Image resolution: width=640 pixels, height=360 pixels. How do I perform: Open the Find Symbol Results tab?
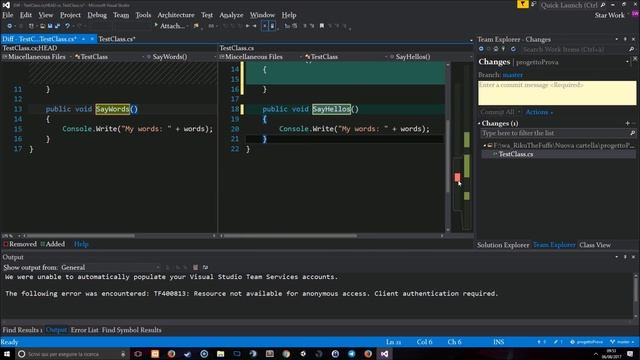pyautogui.click(x=131, y=330)
